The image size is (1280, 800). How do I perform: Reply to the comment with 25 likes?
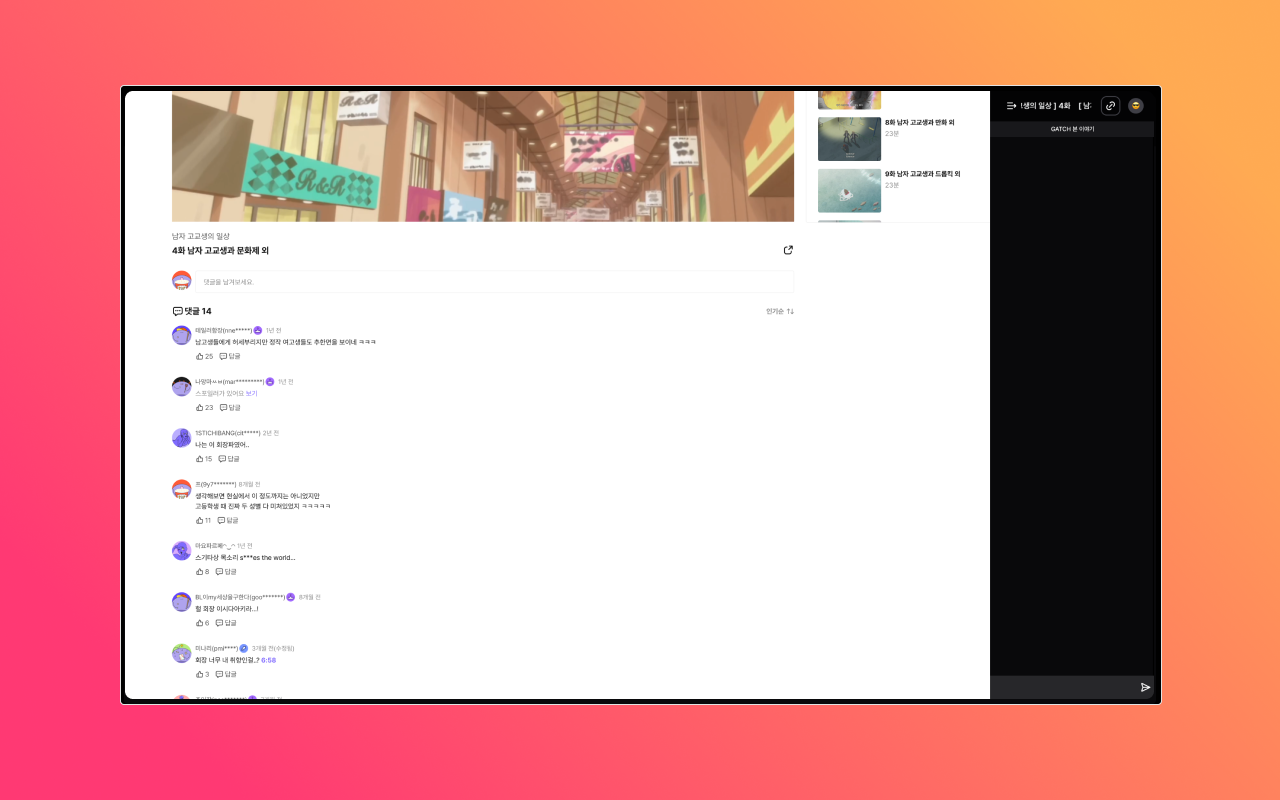click(230, 356)
